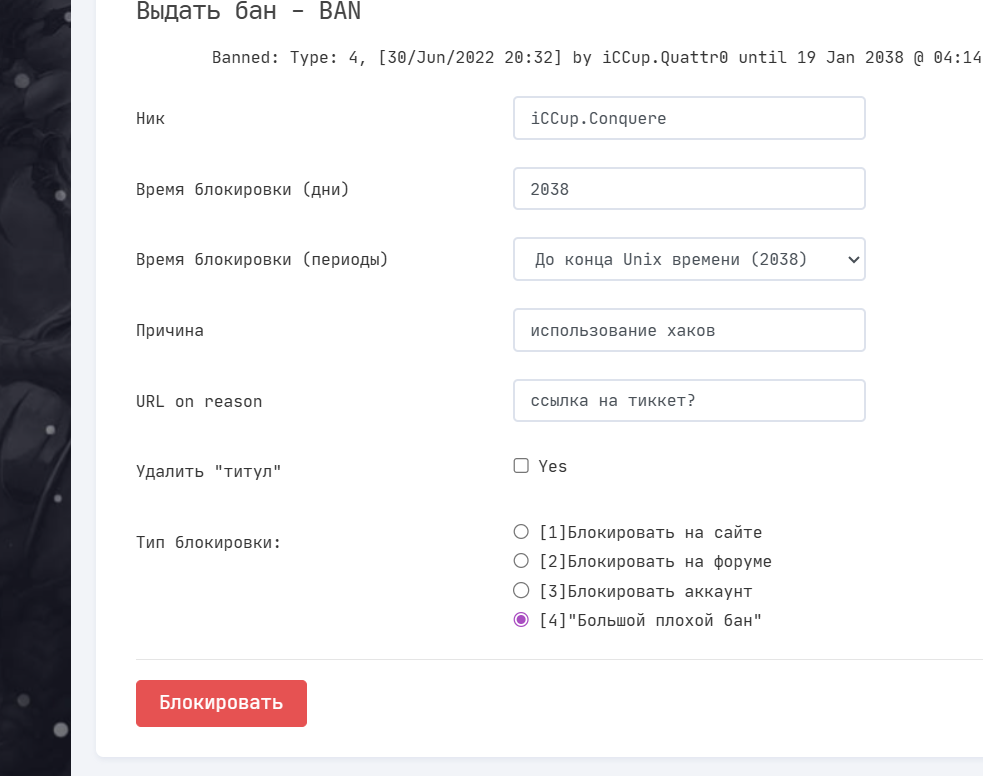Click the Ник input field
The image size is (983, 776).
coord(688,118)
